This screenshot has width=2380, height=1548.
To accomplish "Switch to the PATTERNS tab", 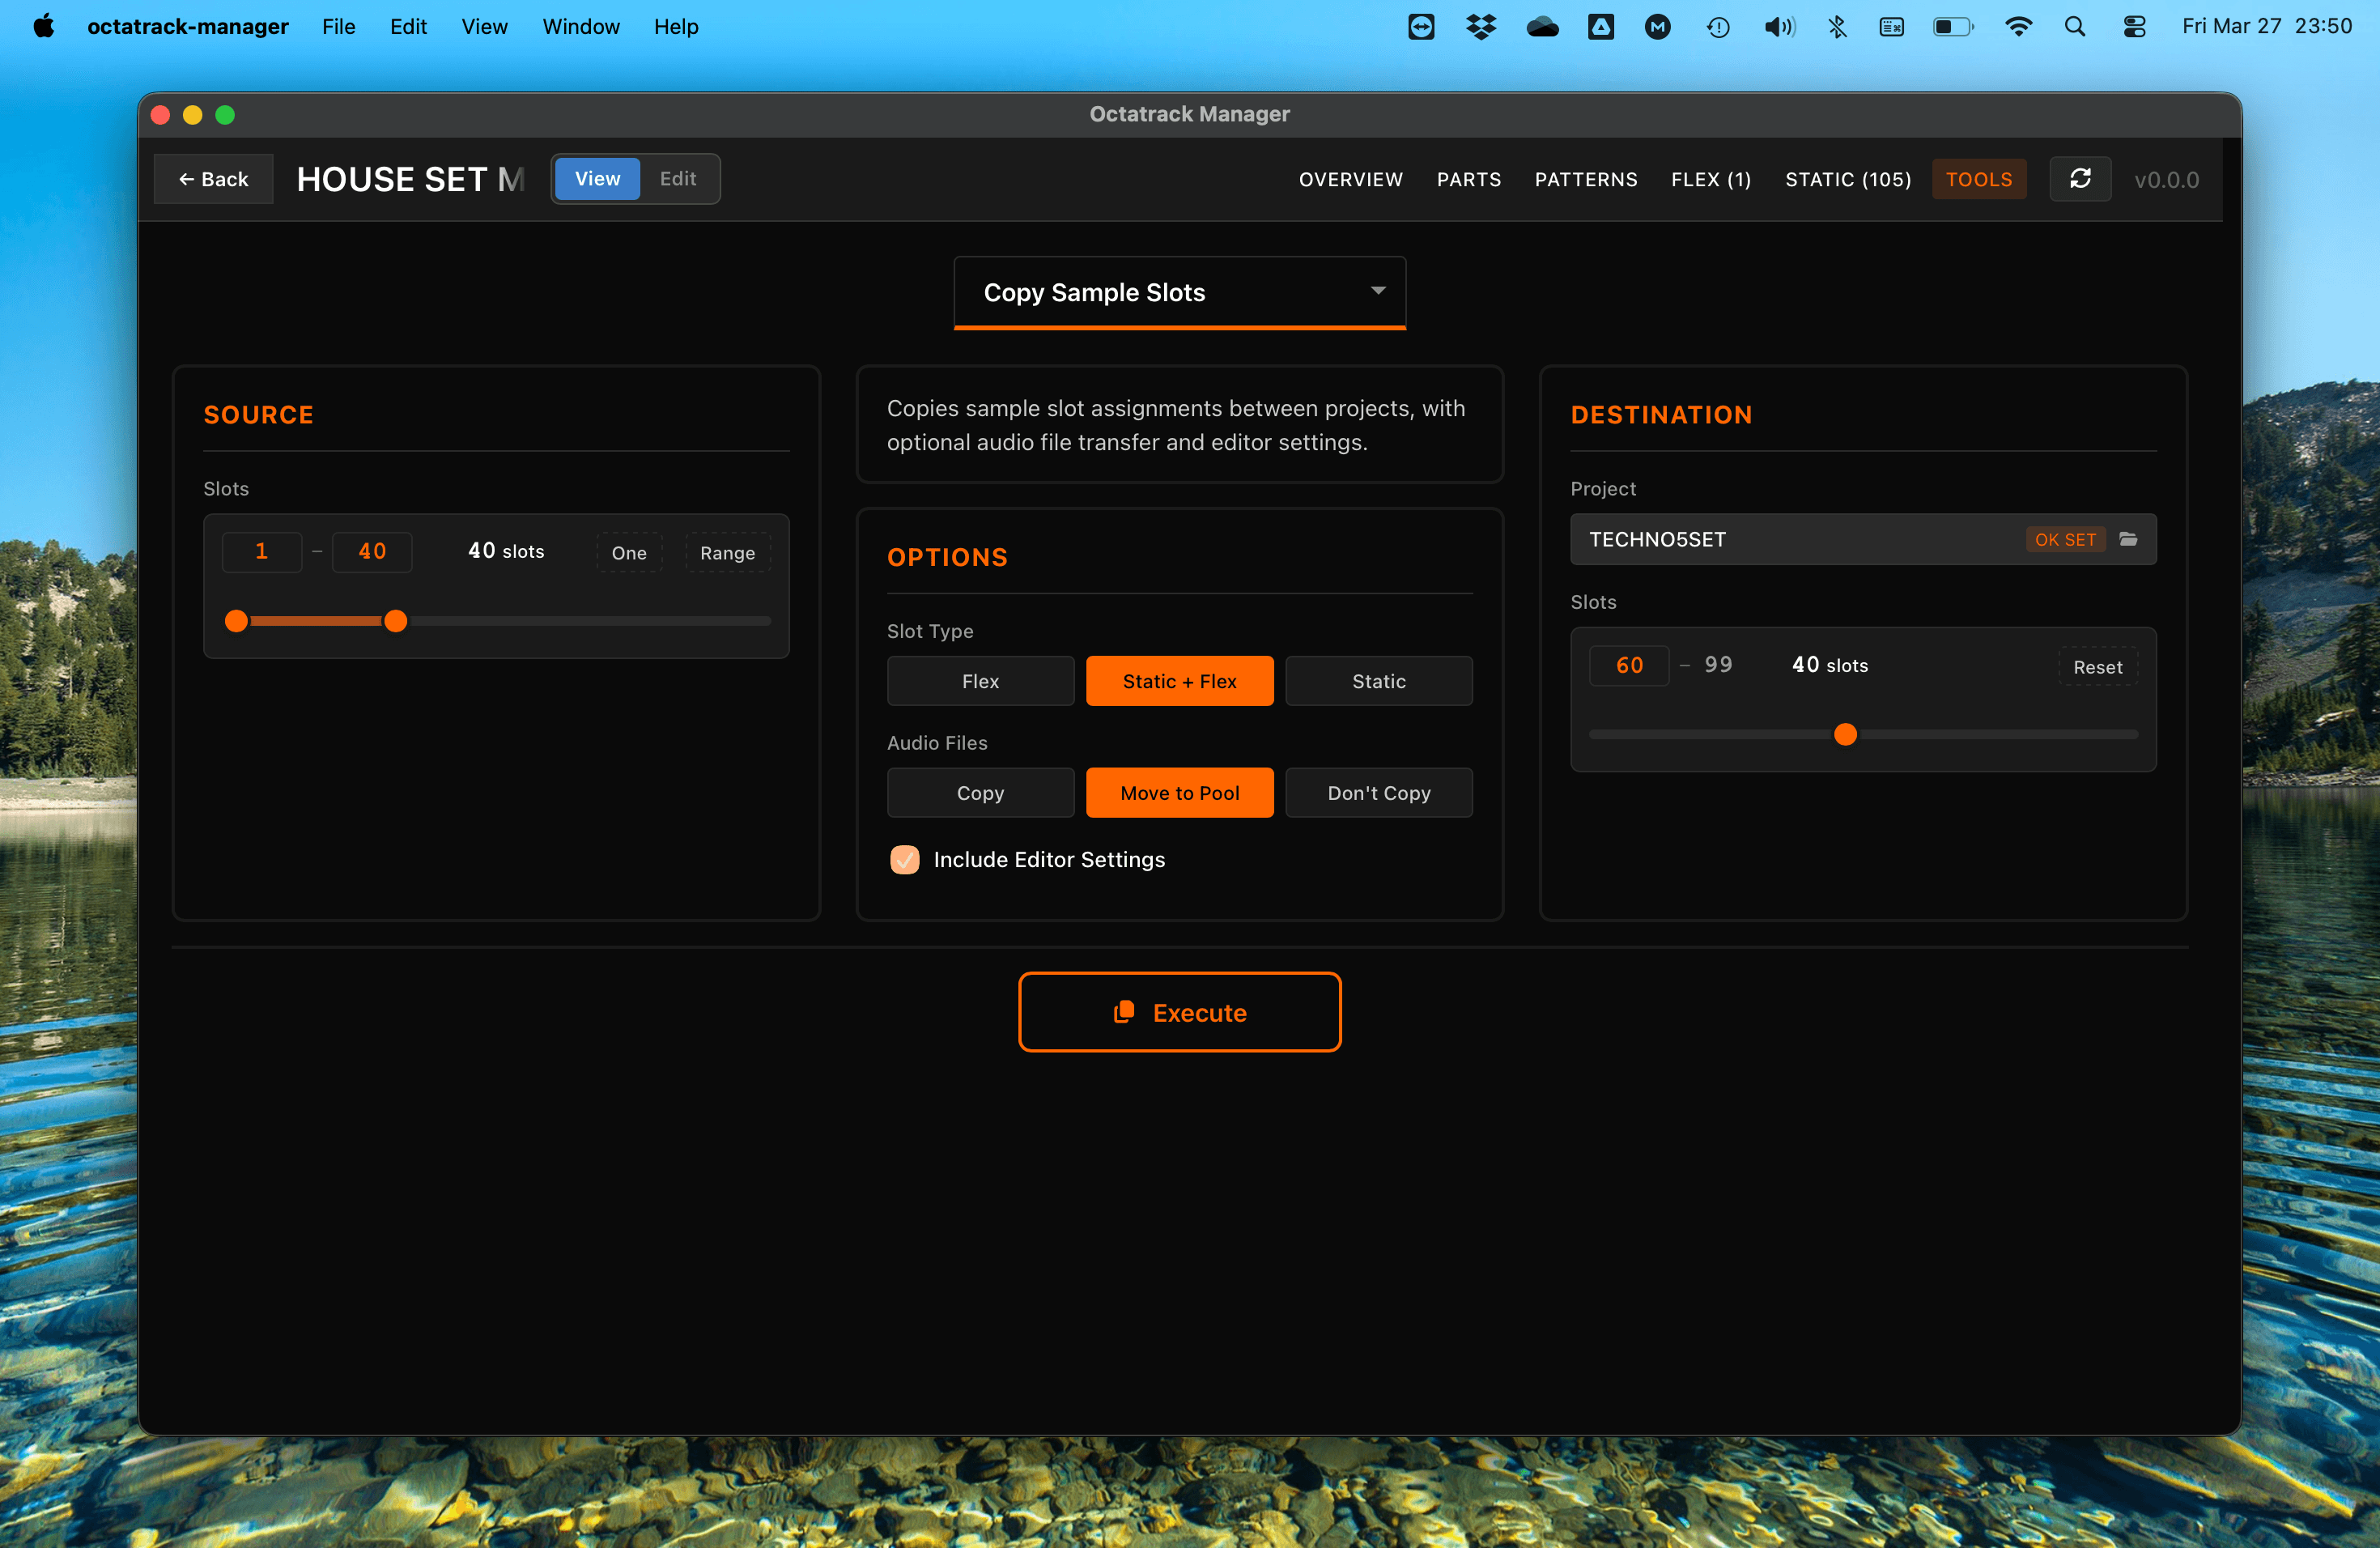I will (x=1586, y=179).
